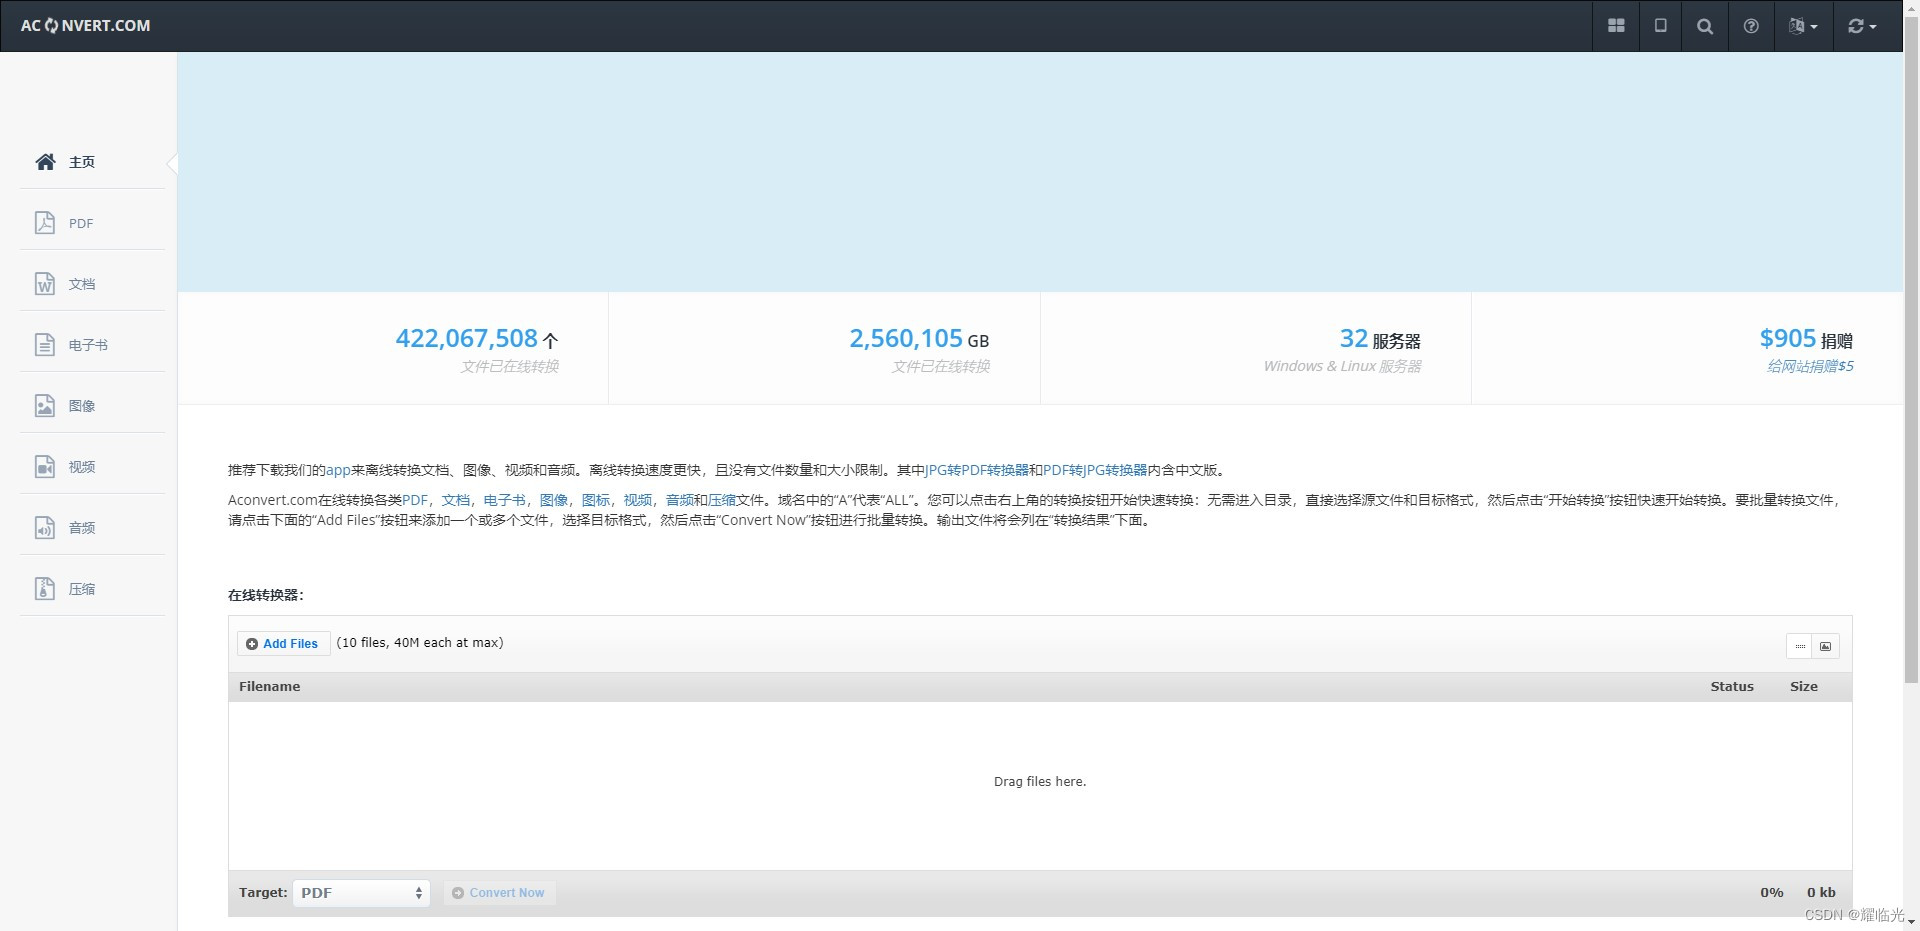The image size is (1920, 931).
Task: Open the search magnifier icon
Action: 1705,26
